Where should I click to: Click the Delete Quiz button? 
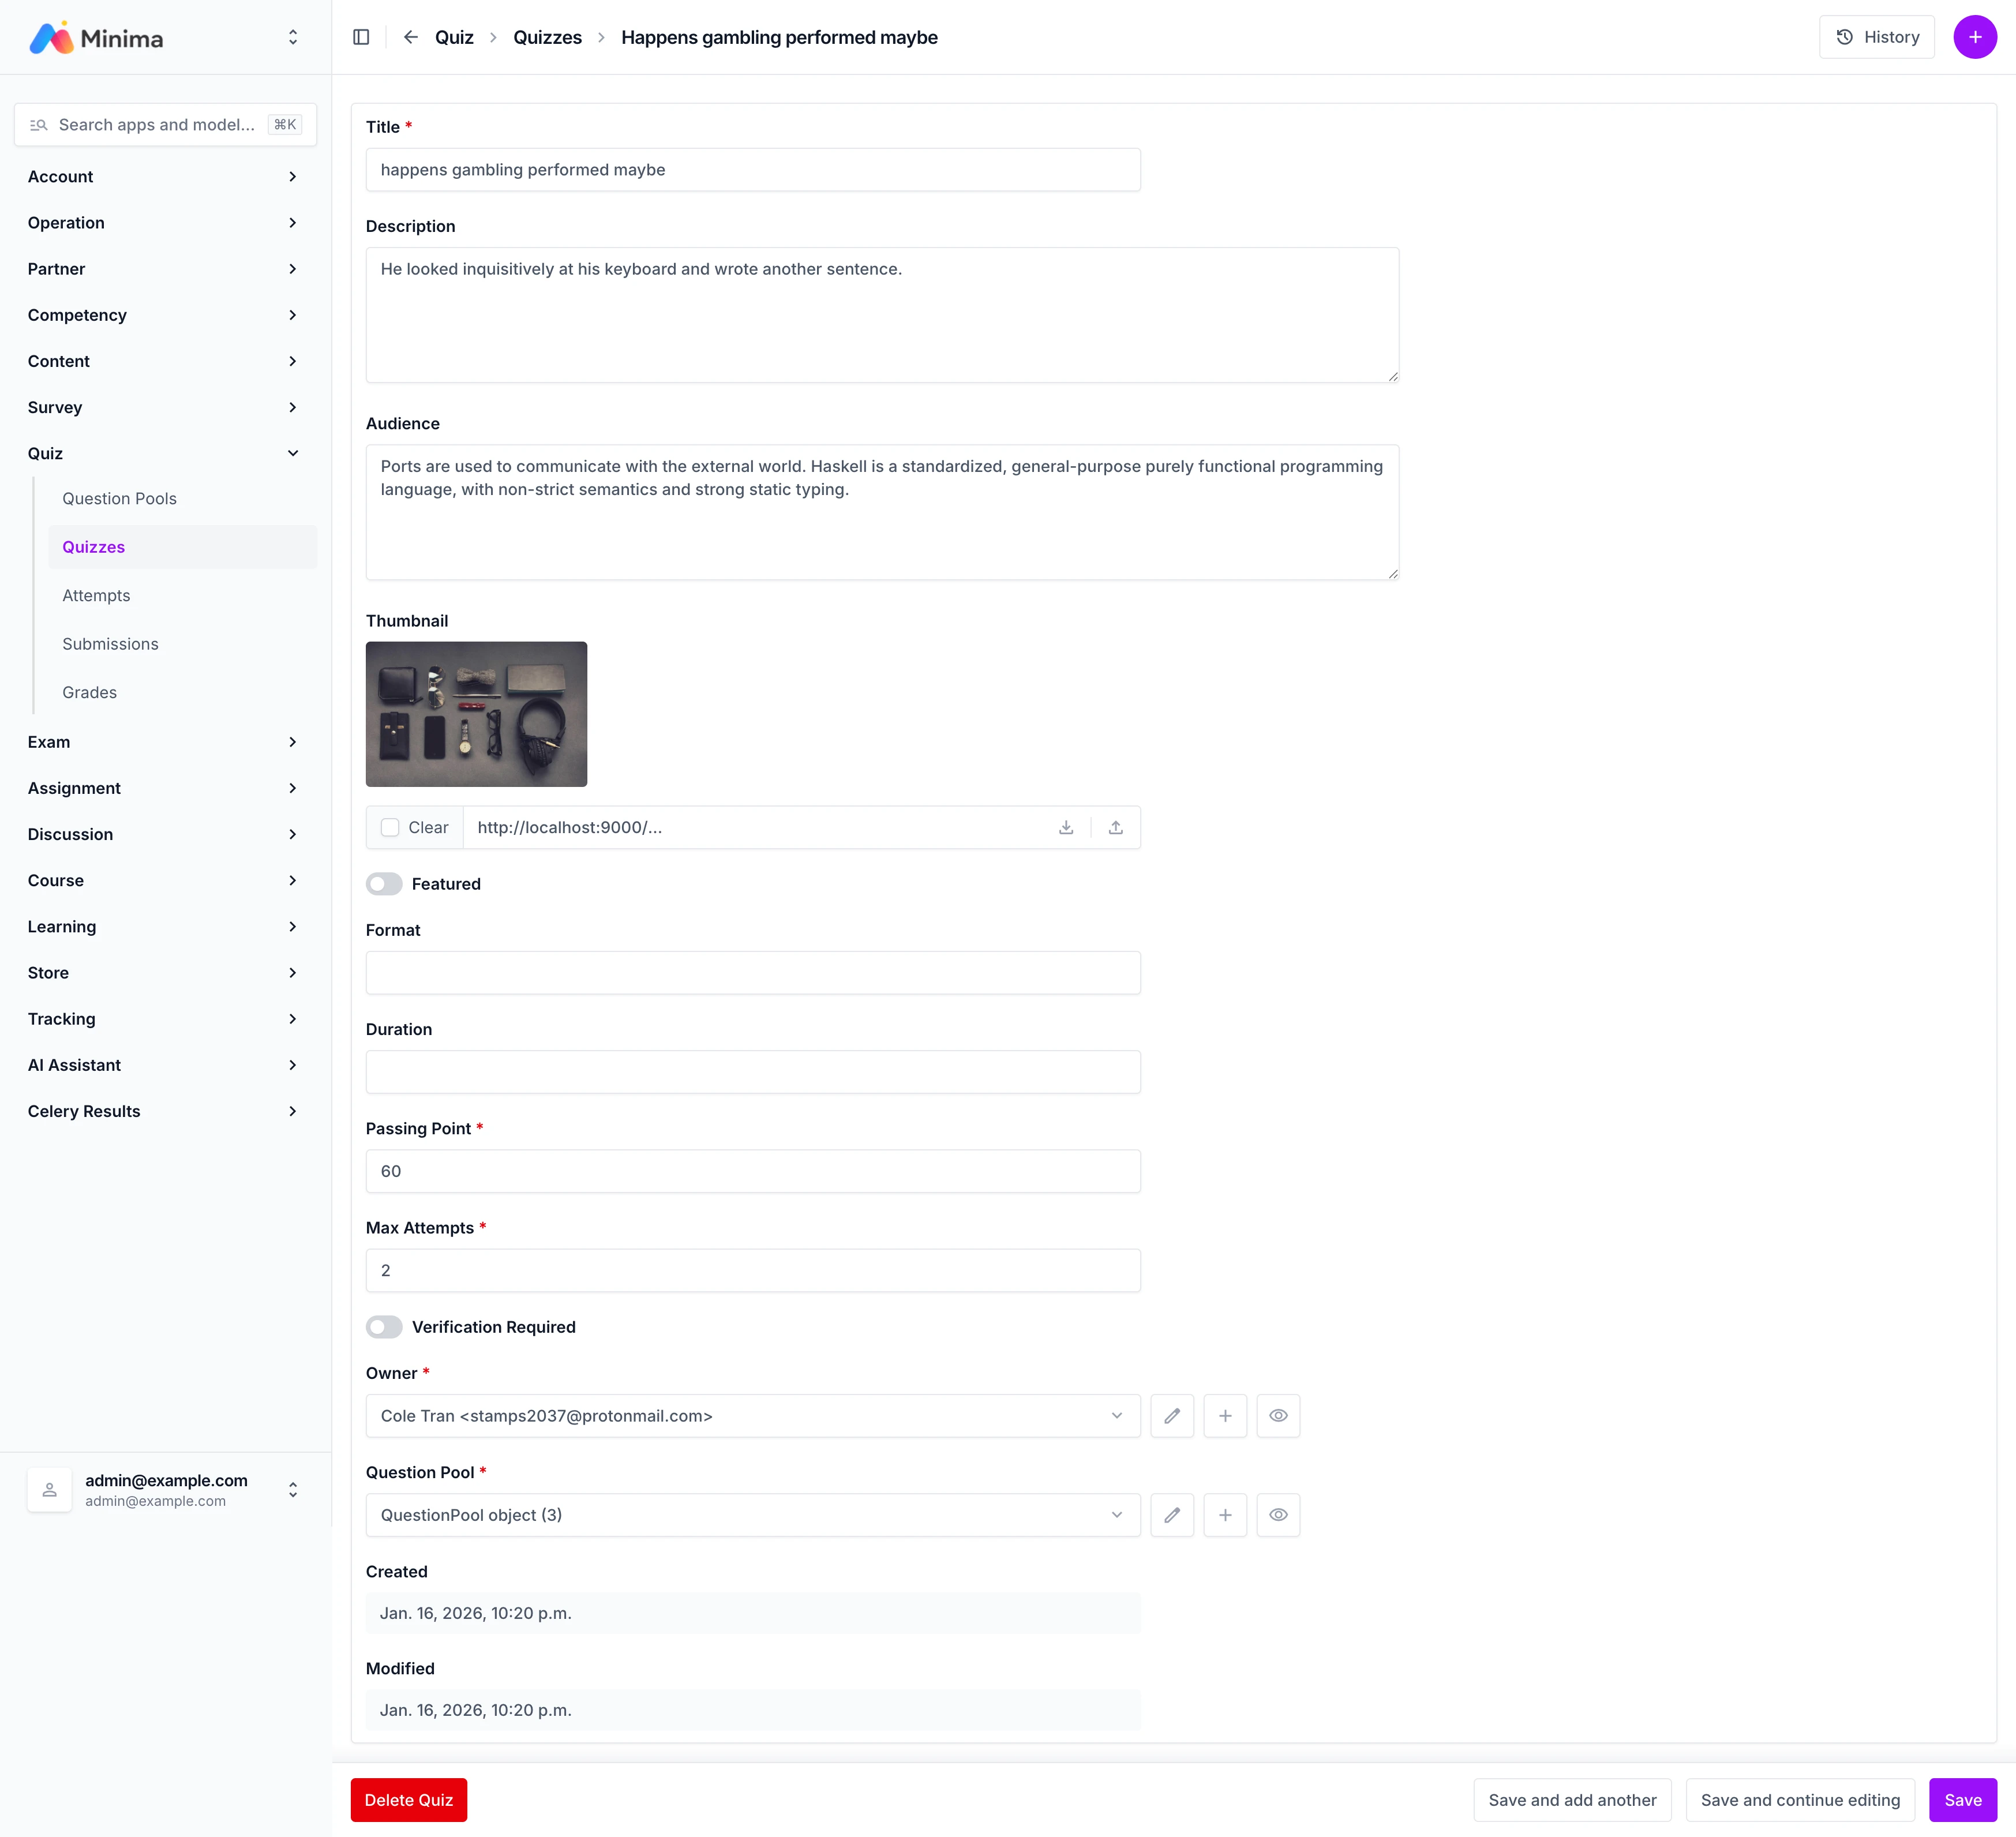coord(408,1799)
